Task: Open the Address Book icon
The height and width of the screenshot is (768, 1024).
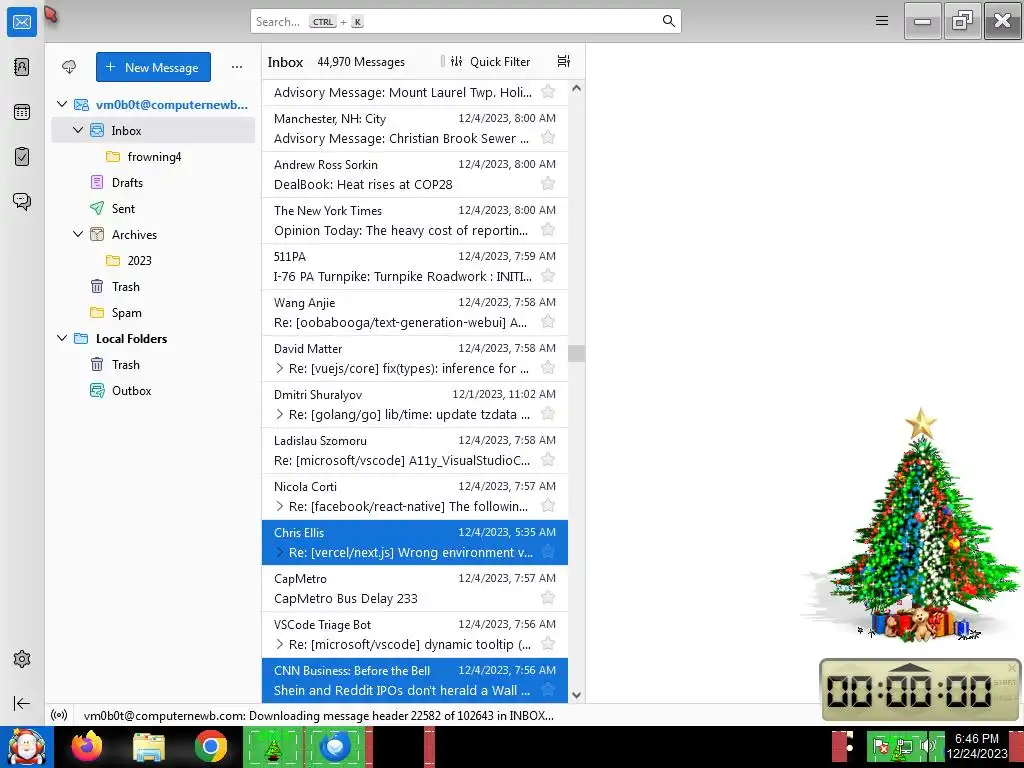Action: pos(22,67)
